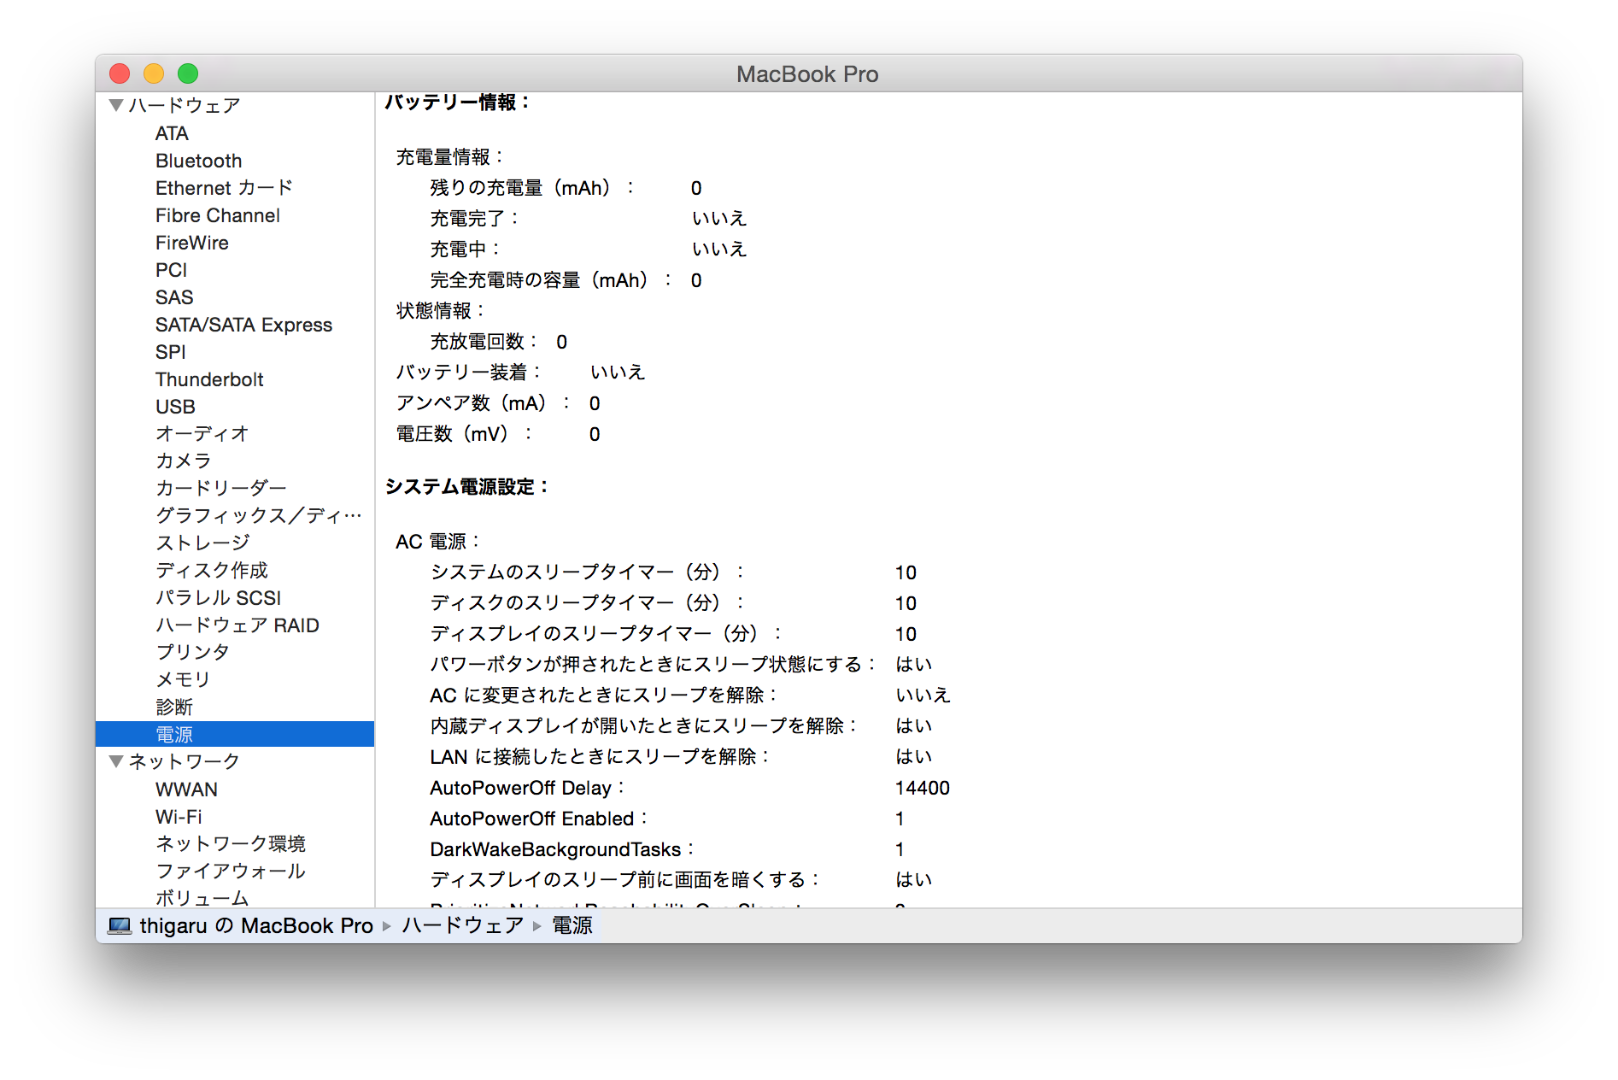Image resolution: width=1618 pixels, height=1080 pixels.
Task: Collapse the ネットワーク tree section
Action: (x=116, y=761)
